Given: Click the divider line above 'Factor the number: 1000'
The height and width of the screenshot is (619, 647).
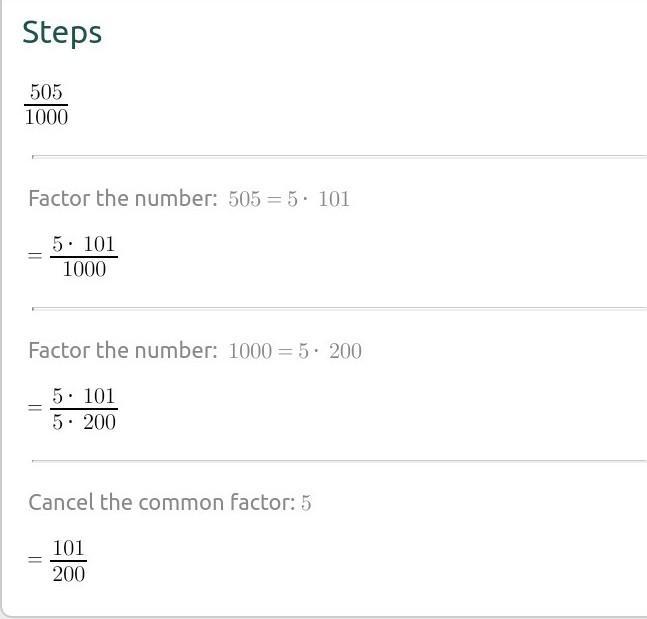Looking at the screenshot, I should click(340, 308).
